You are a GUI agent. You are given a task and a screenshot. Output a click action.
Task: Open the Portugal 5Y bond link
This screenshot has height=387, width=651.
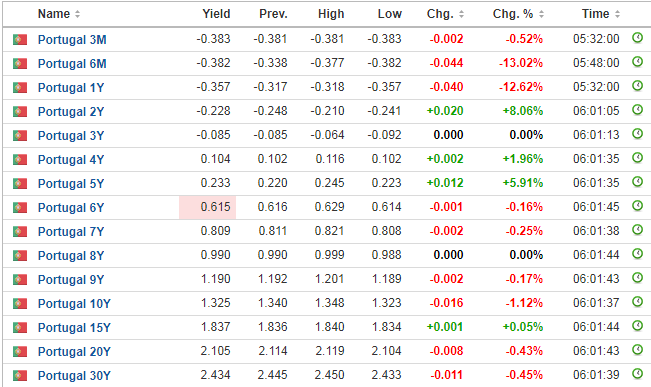71,184
